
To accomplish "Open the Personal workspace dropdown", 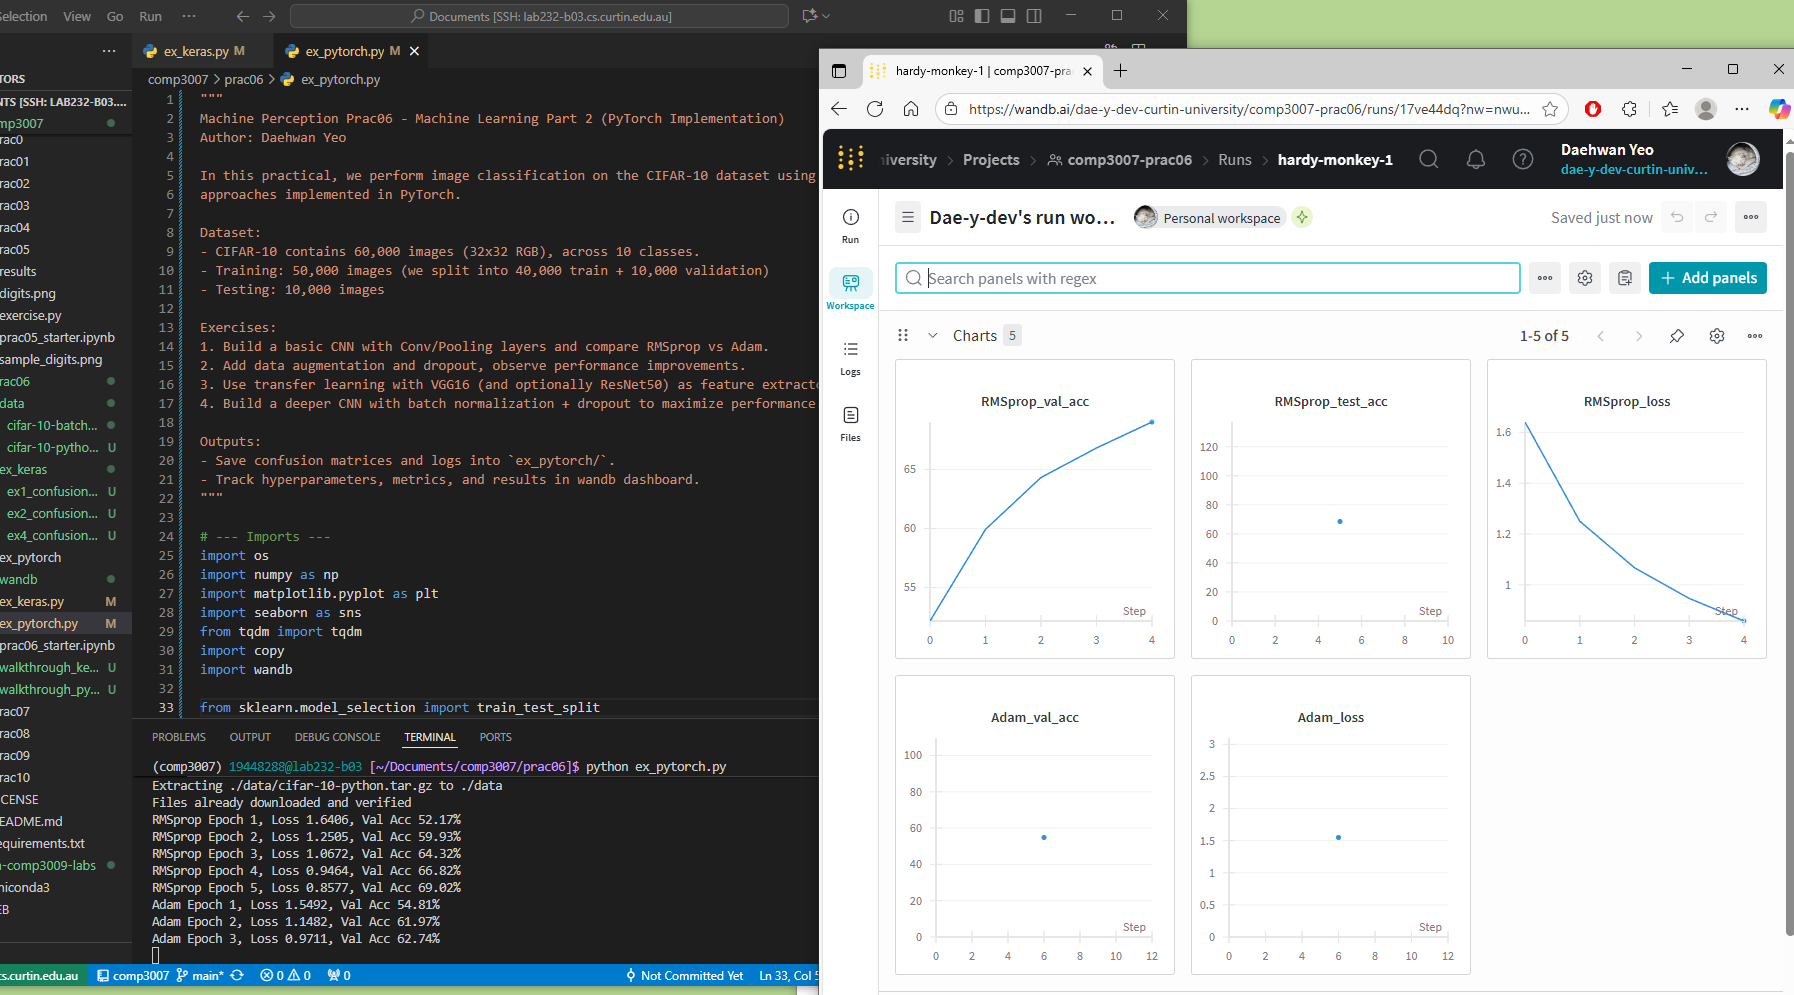I will (x=1220, y=218).
